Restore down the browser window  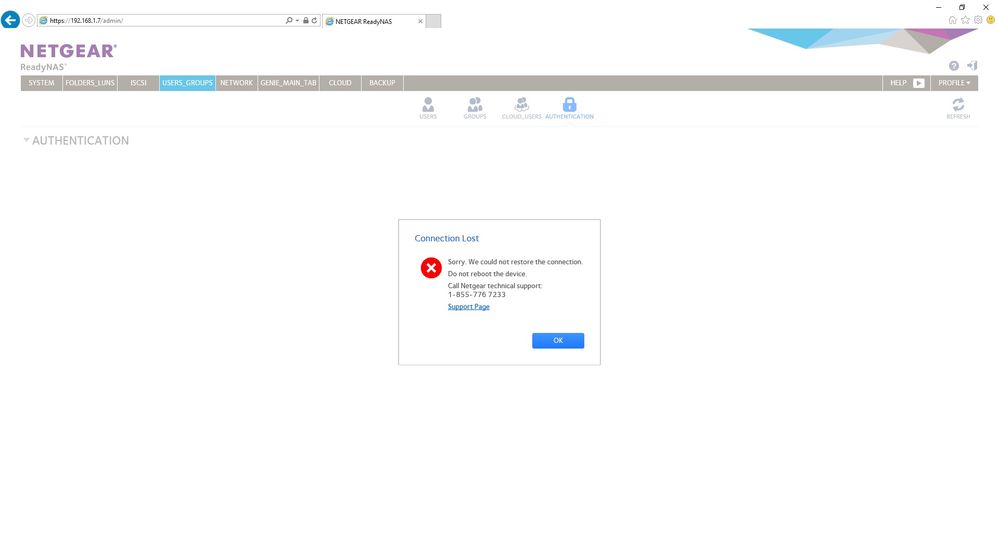(x=962, y=7)
